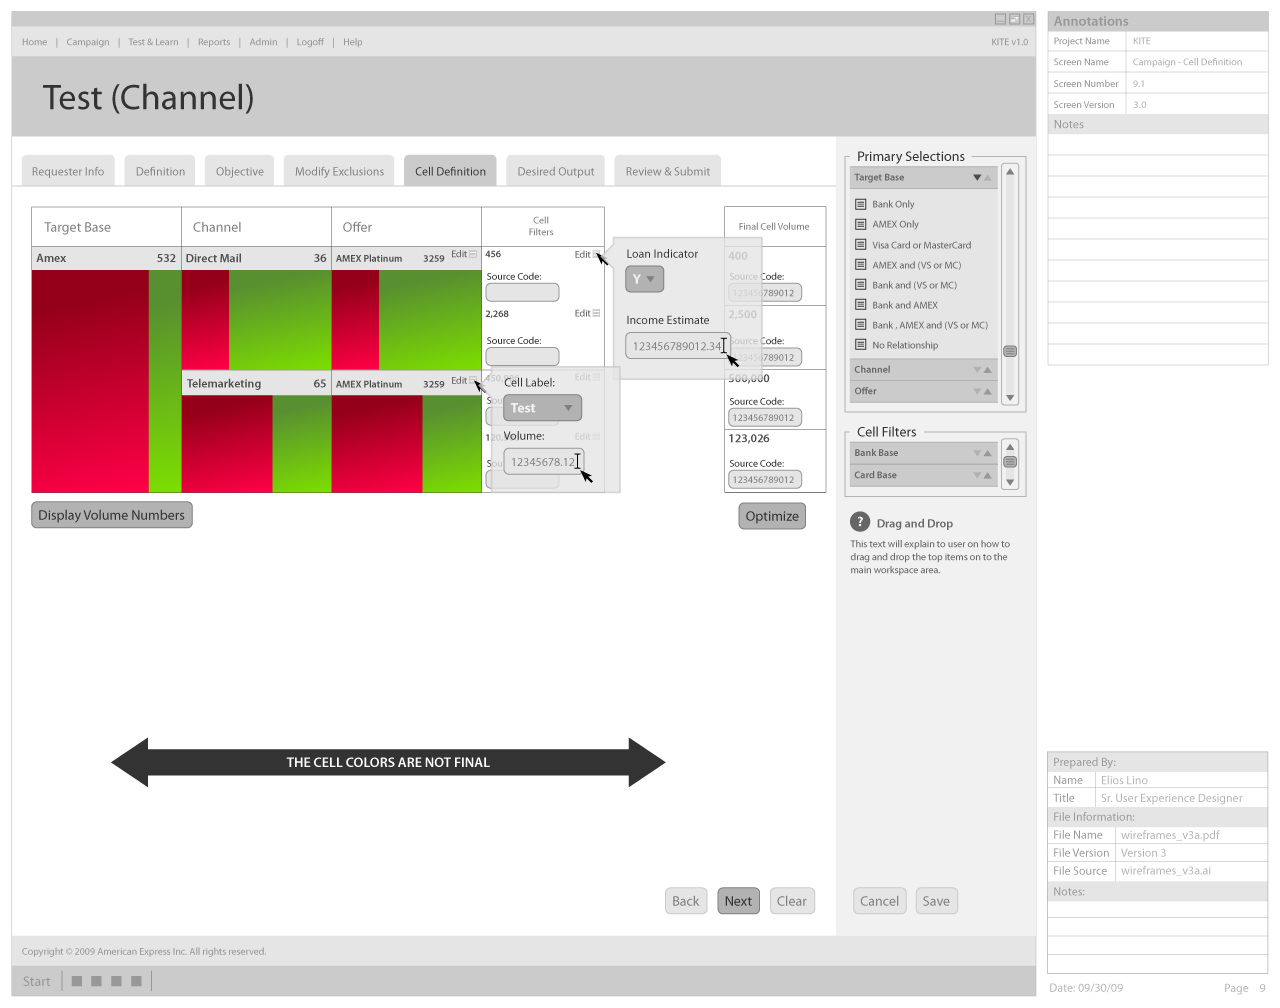The image size is (1280, 1008).
Task: Click the Primary Selections scrollbar thumb
Action: (1010, 351)
